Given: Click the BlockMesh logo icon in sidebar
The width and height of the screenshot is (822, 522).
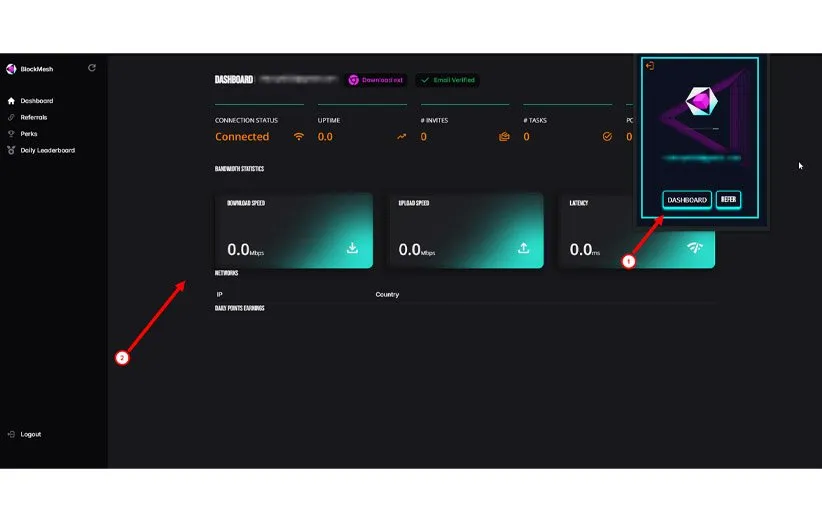Looking at the screenshot, I should pos(11,69).
